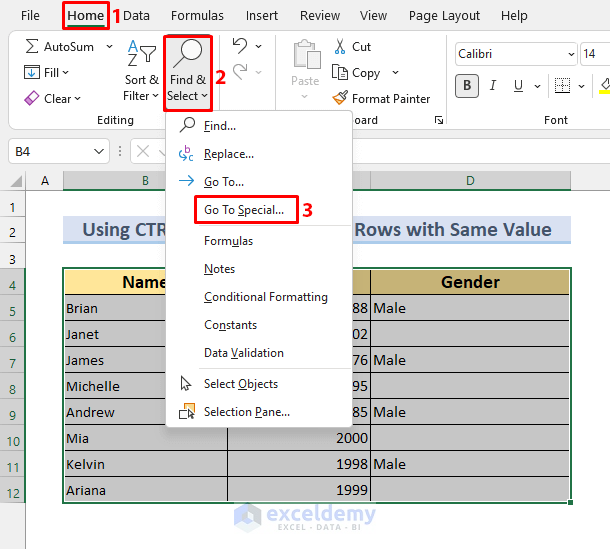Click the formula bar Cancel X icon
610x549 pixels.
point(143,151)
